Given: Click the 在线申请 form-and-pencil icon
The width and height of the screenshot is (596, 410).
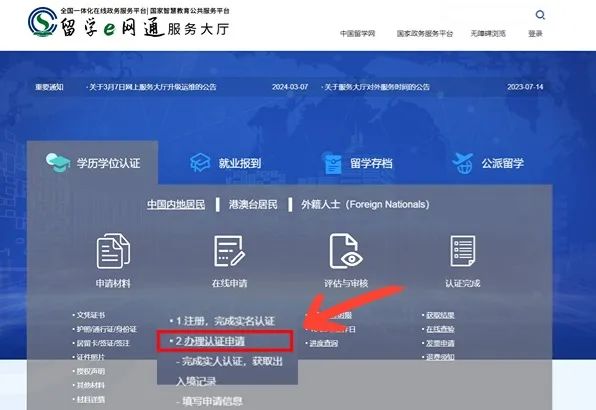Looking at the screenshot, I should (230, 251).
